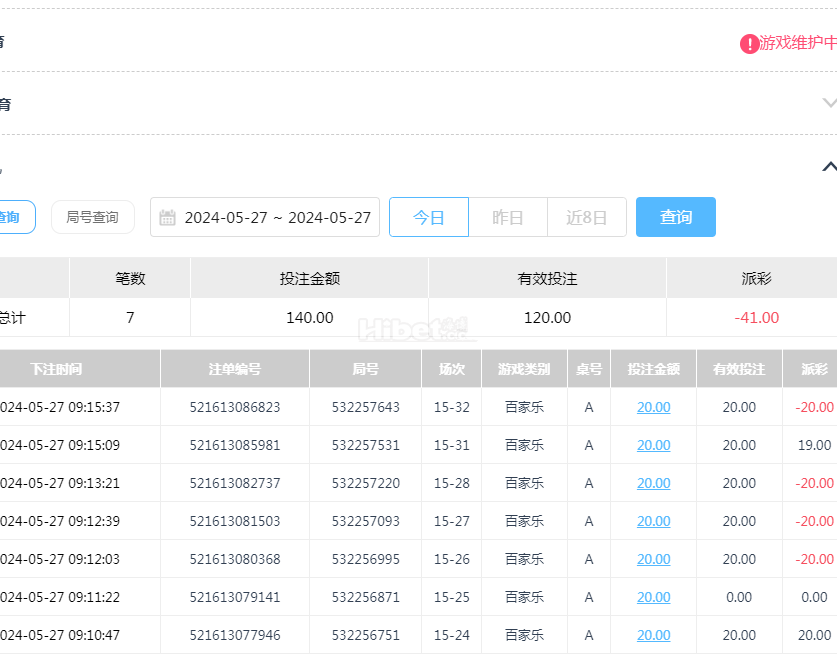This screenshot has height=659, width=837.
Task: Click total valid bet 120.00
Action: tap(547, 317)
